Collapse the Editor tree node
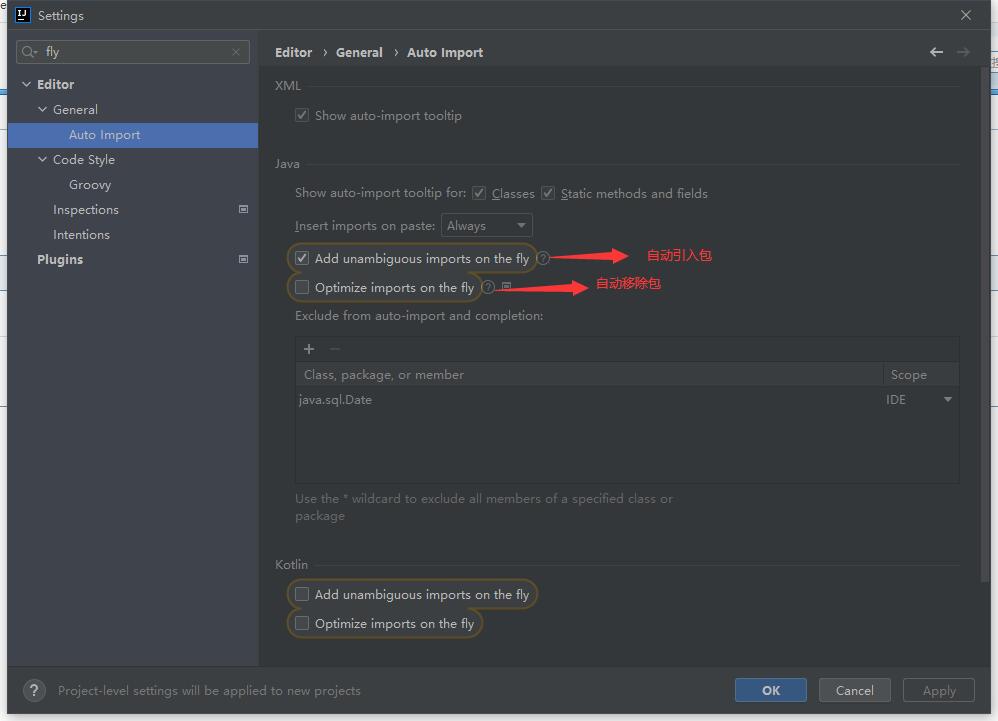Screen dimensions: 998x721 pyautogui.click(x=26, y=84)
